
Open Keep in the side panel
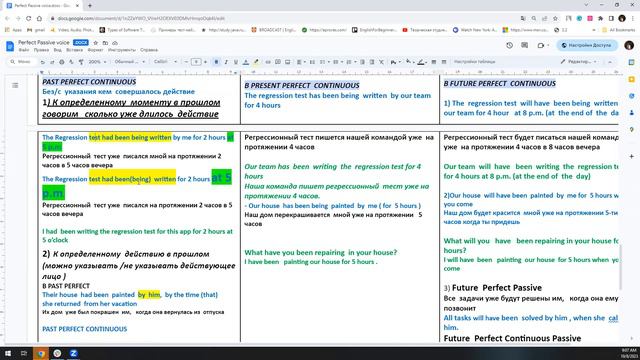(x=631, y=79)
